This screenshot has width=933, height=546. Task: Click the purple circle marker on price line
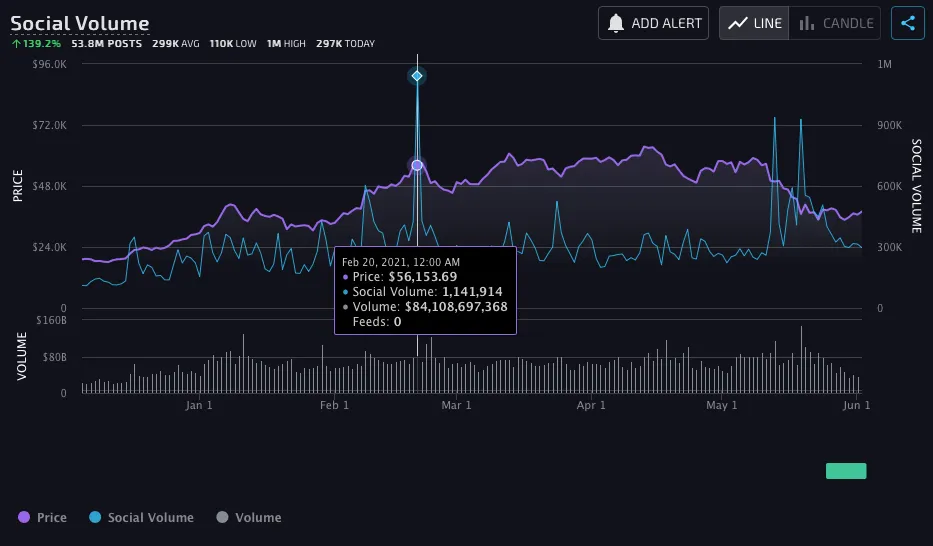pos(417,166)
